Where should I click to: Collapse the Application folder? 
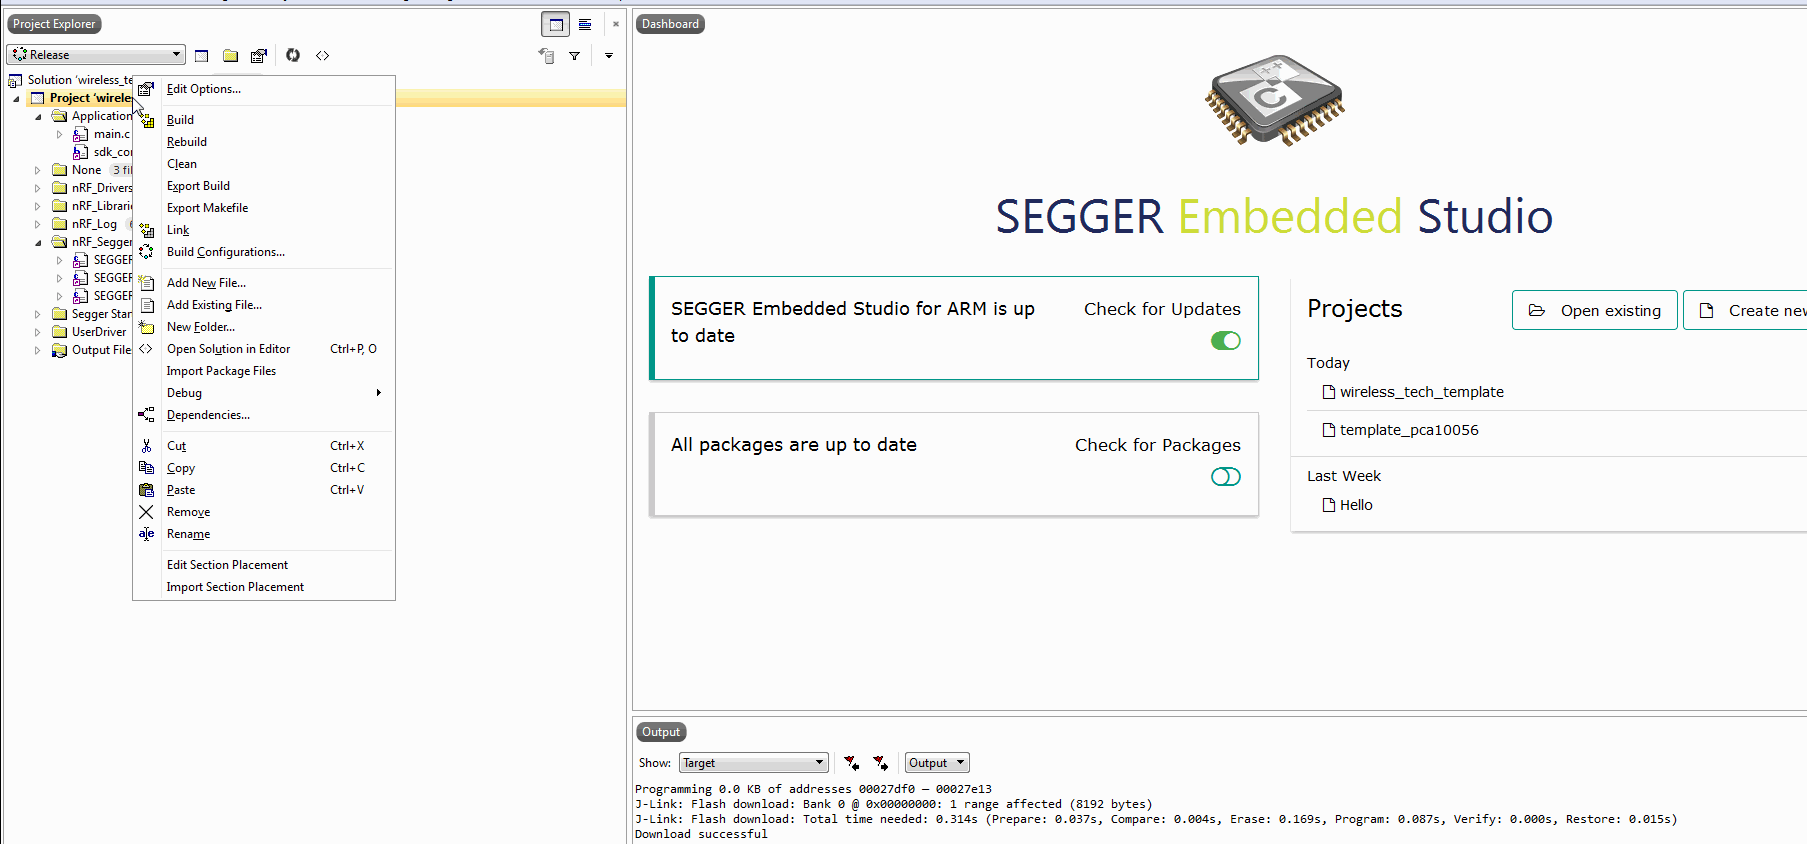tap(38, 117)
